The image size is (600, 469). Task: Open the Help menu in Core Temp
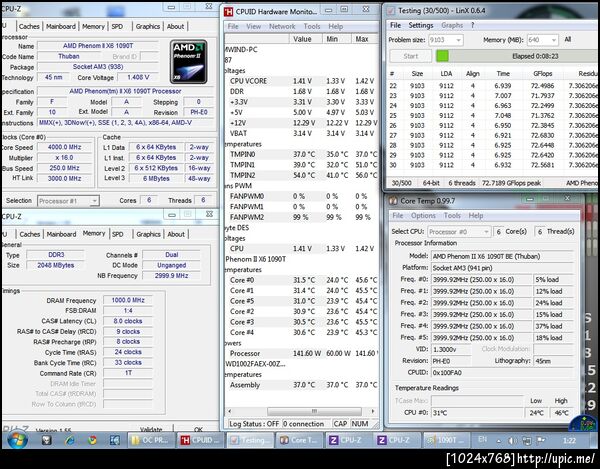click(476, 216)
